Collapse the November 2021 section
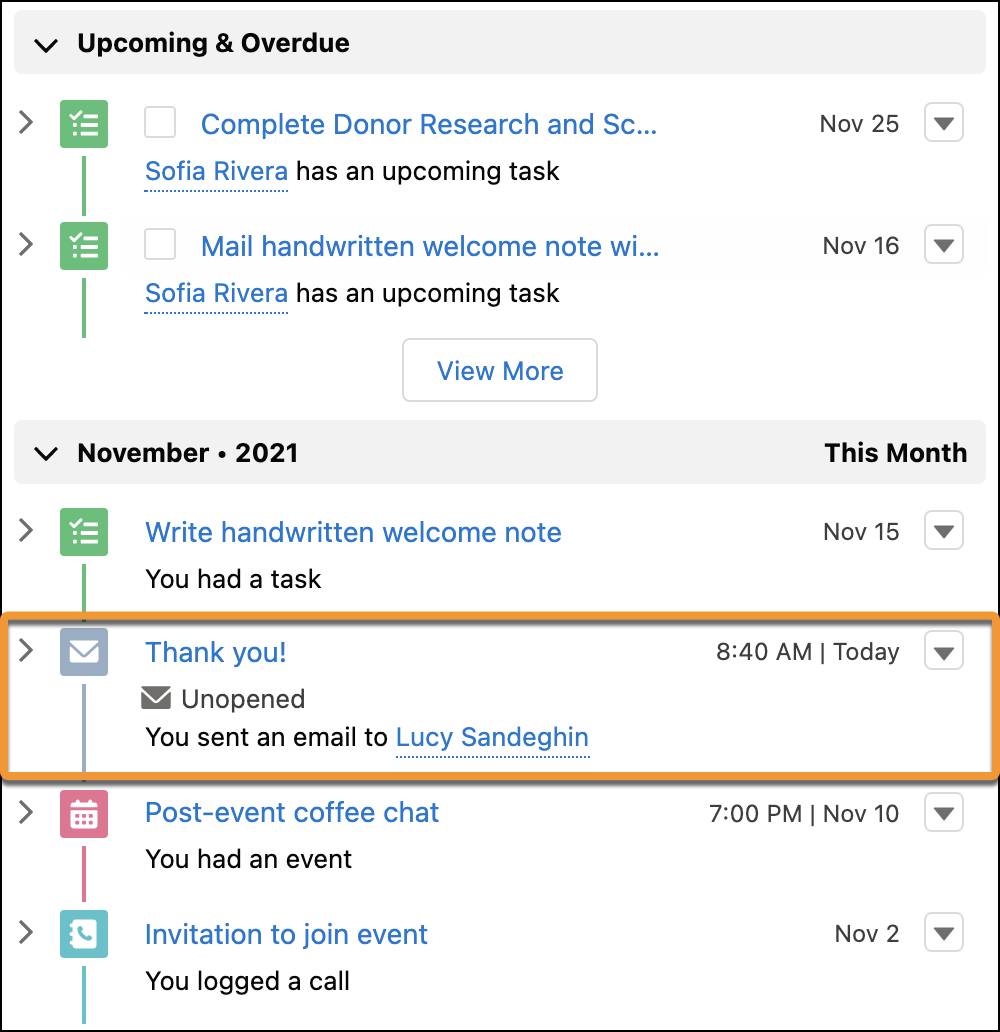 pos(45,453)
